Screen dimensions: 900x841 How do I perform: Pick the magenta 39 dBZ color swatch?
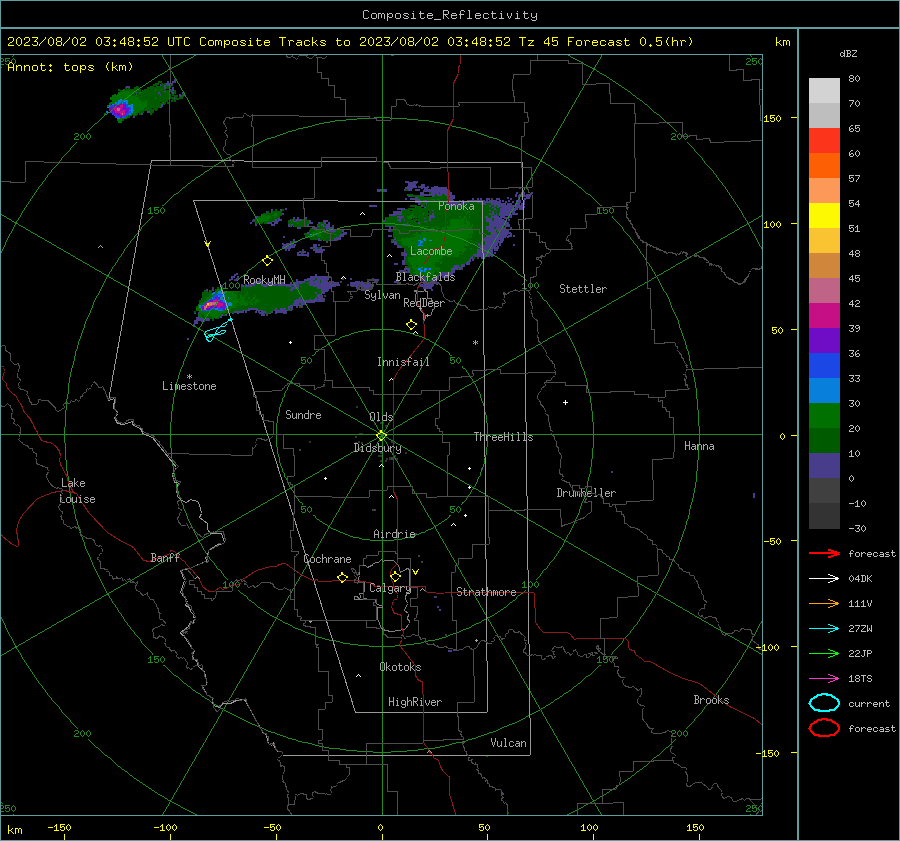point(824,316)
